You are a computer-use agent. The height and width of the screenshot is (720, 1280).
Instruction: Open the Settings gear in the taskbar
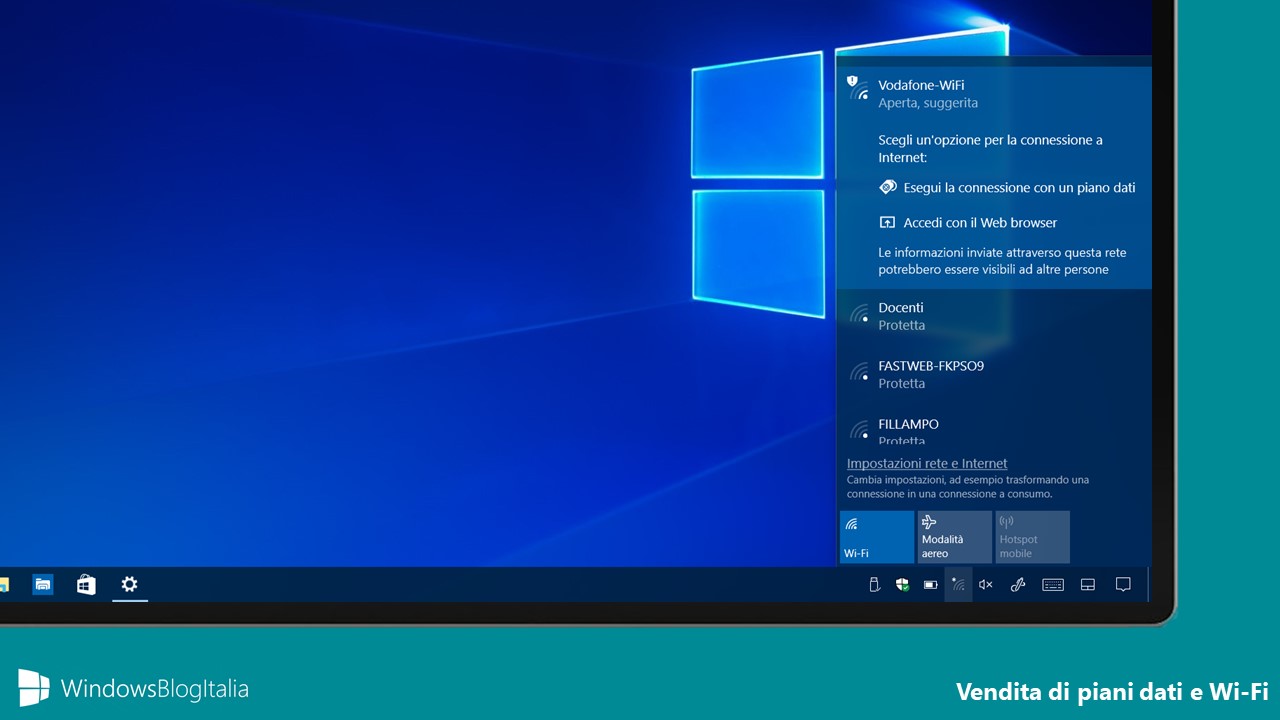click(129, 584)
